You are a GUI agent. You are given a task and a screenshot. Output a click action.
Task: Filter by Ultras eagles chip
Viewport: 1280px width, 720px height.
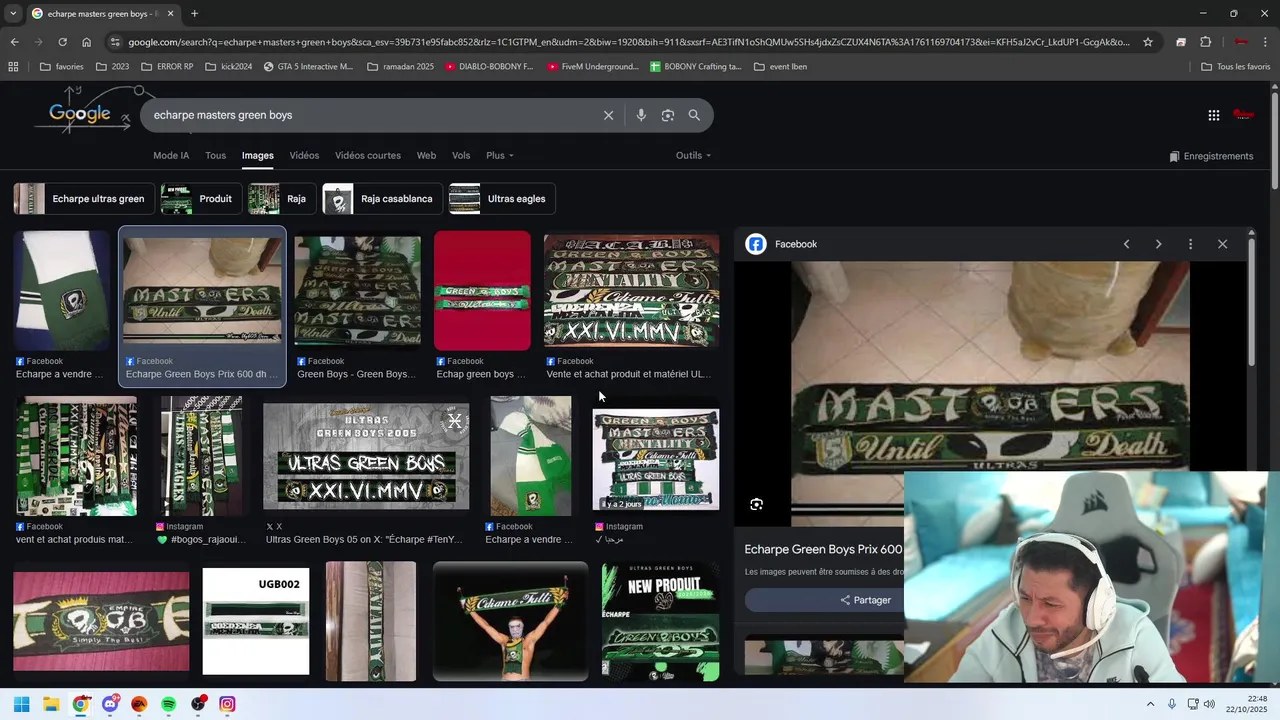point(502,199)
